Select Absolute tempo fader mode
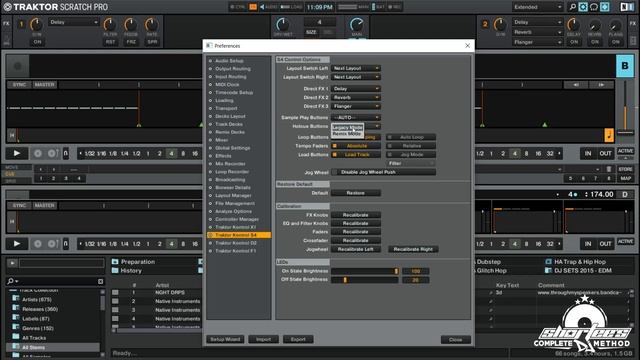Image resolution: width=640 pixels, height=360 pixels. pos(356,146)
